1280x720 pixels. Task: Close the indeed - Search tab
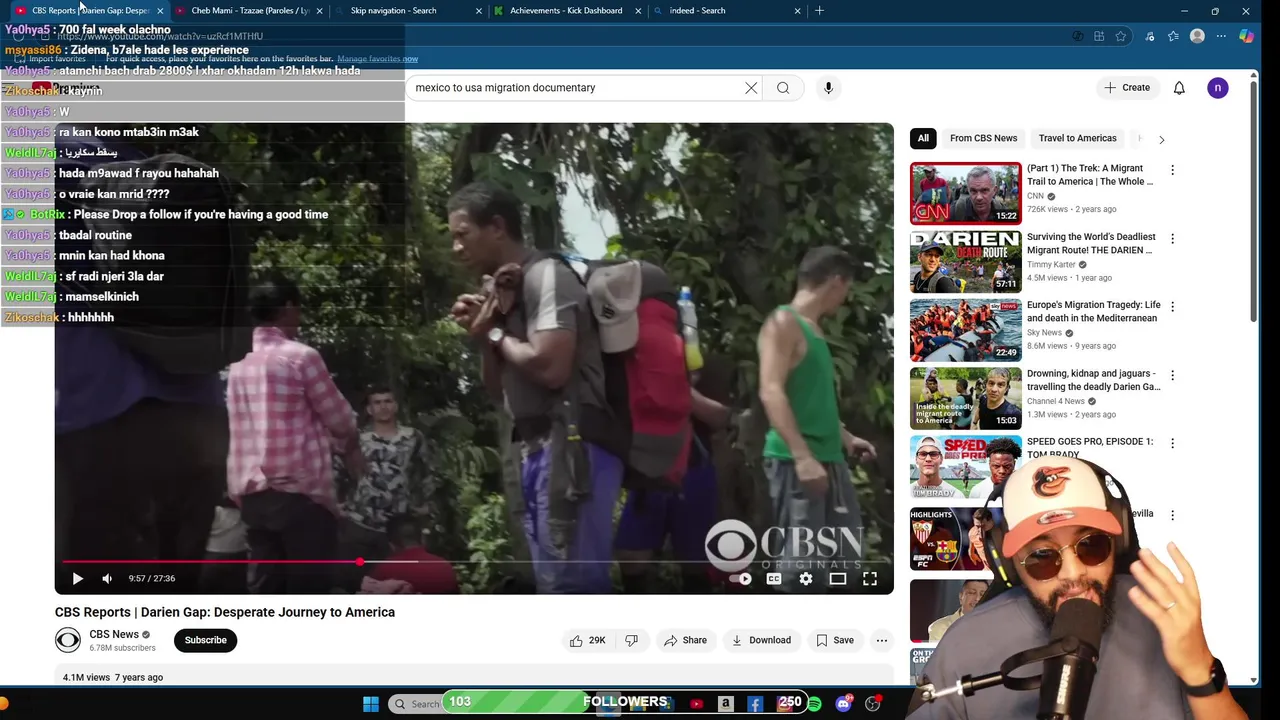point(797,11)
